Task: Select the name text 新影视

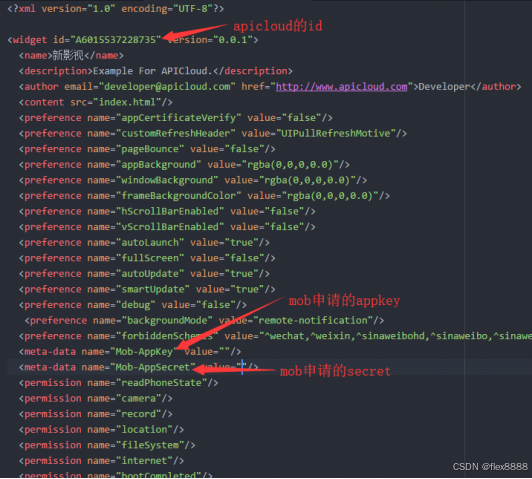Action: 68,55
